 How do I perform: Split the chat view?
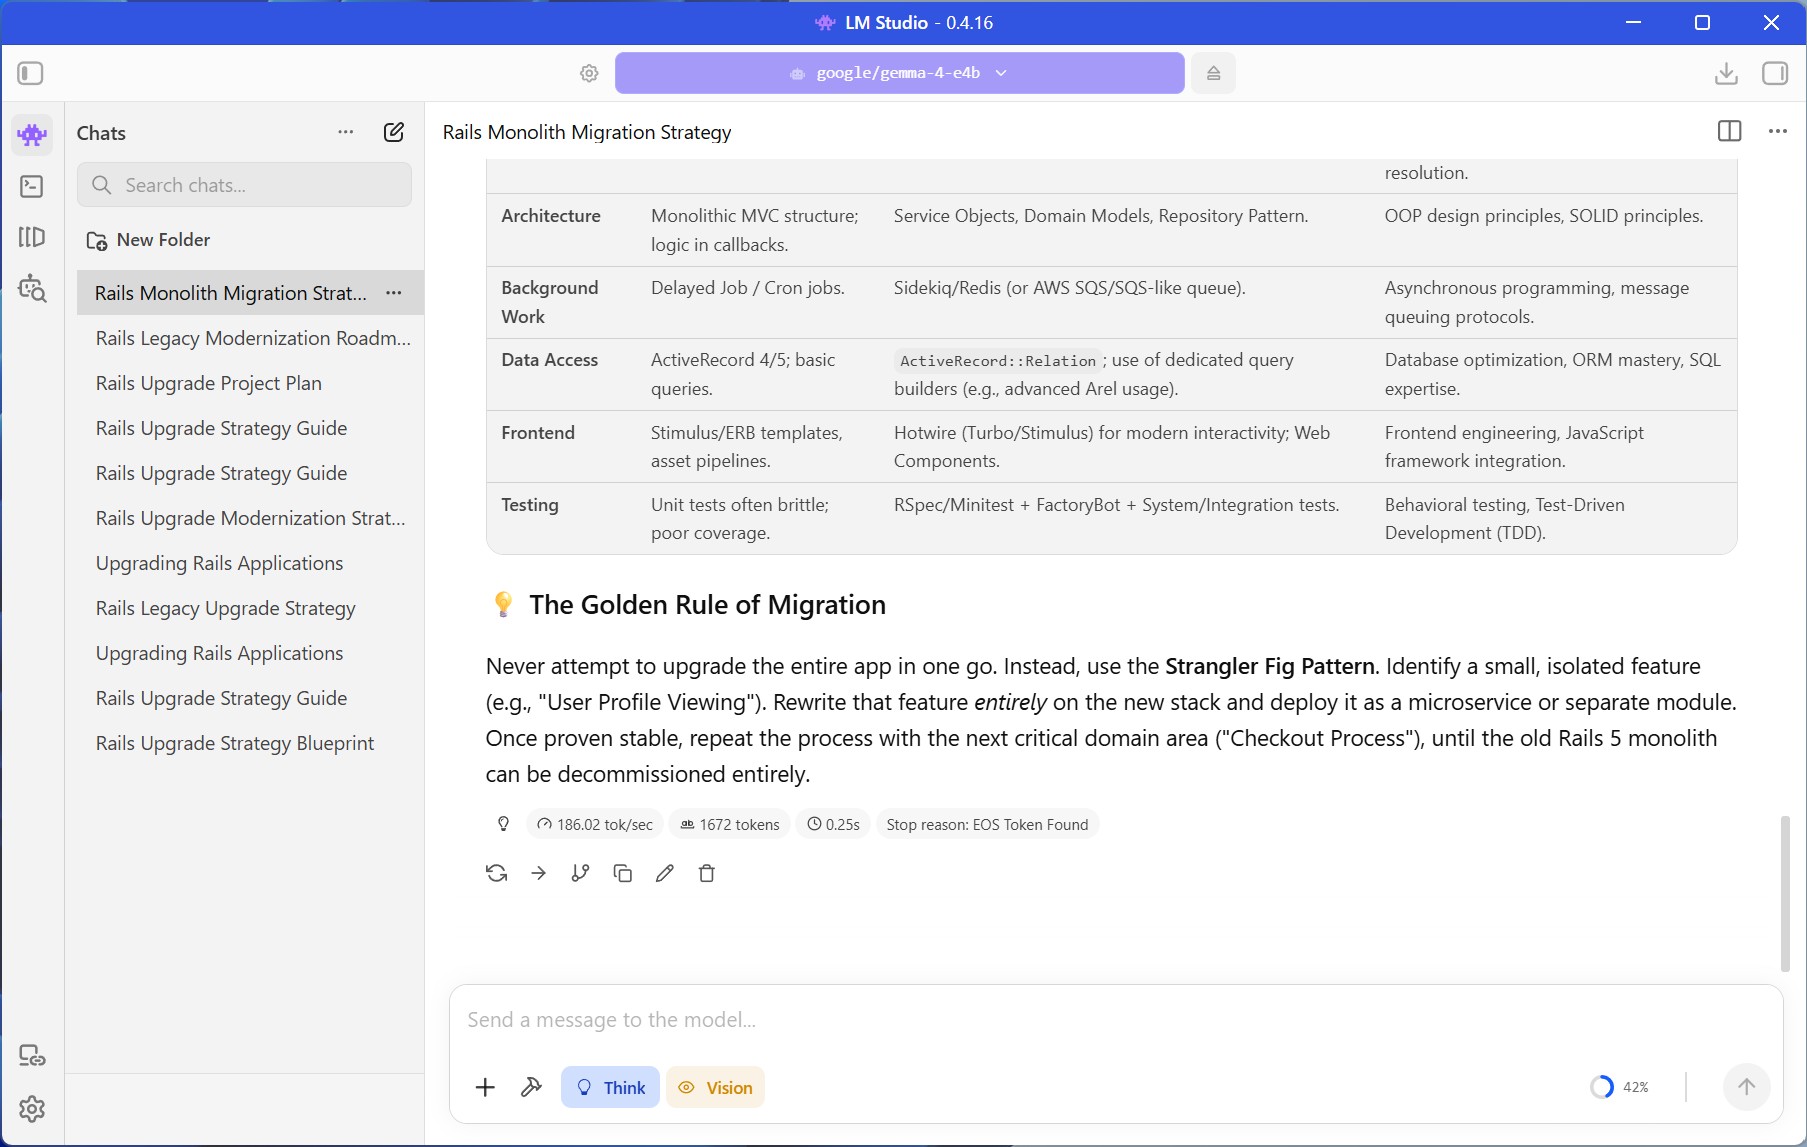pos(1729,131)
